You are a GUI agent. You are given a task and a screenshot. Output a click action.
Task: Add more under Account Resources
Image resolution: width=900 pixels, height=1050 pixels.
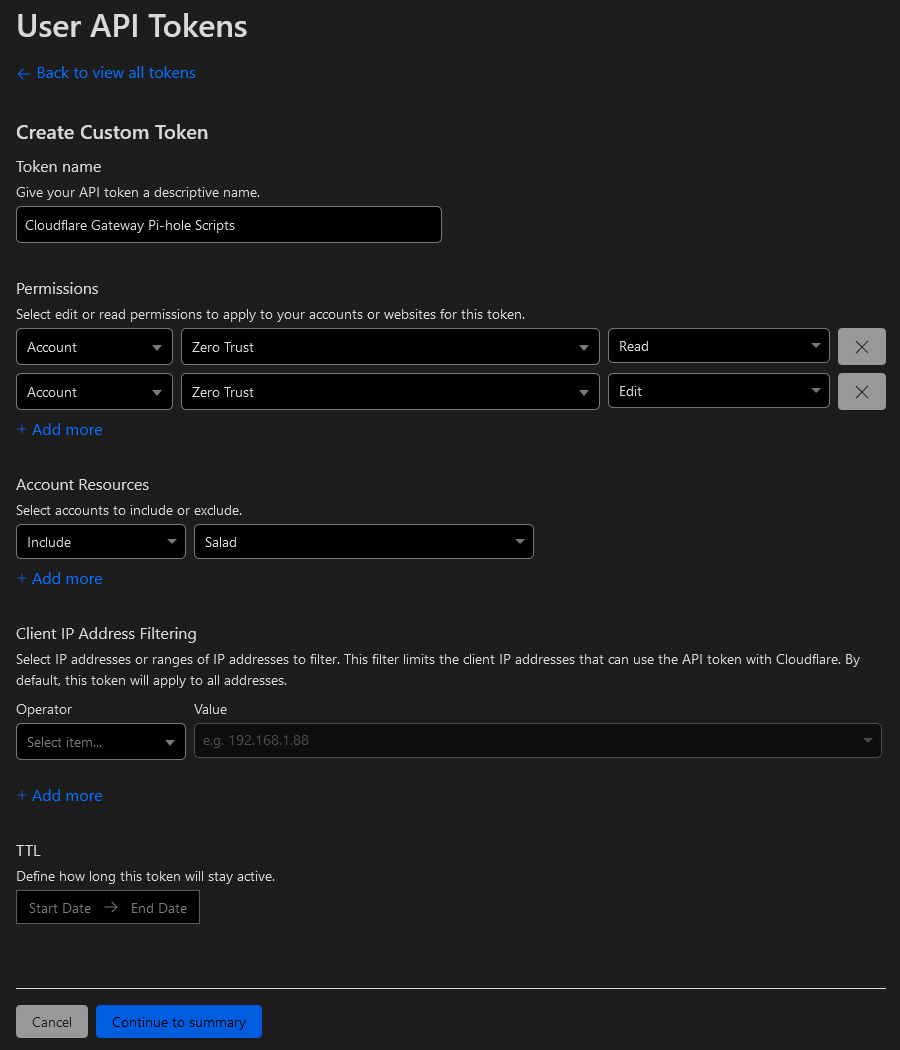(x=60, y=579)
